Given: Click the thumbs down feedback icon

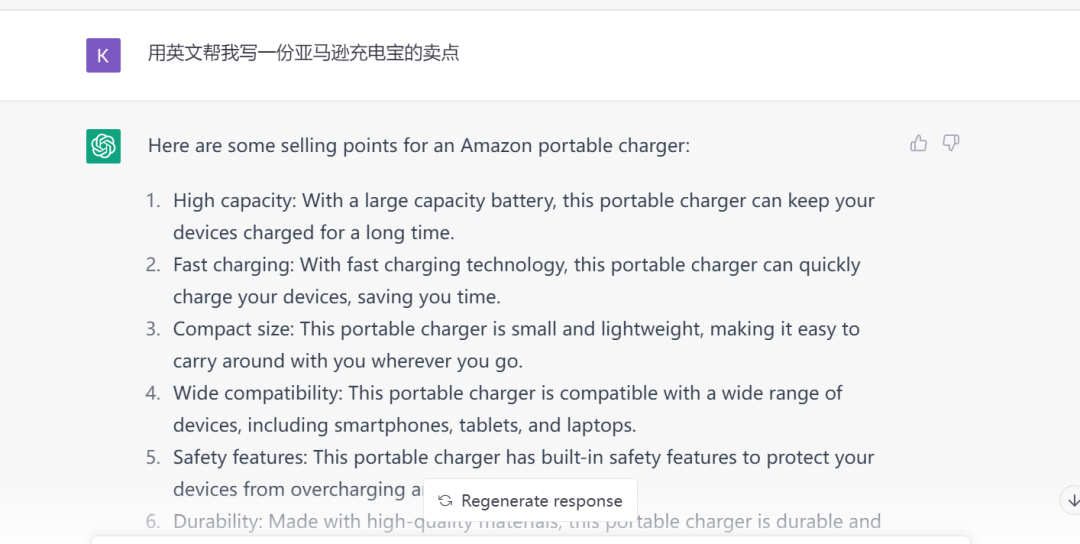Looking at the screenshot, I should click(x=951, y=143).
